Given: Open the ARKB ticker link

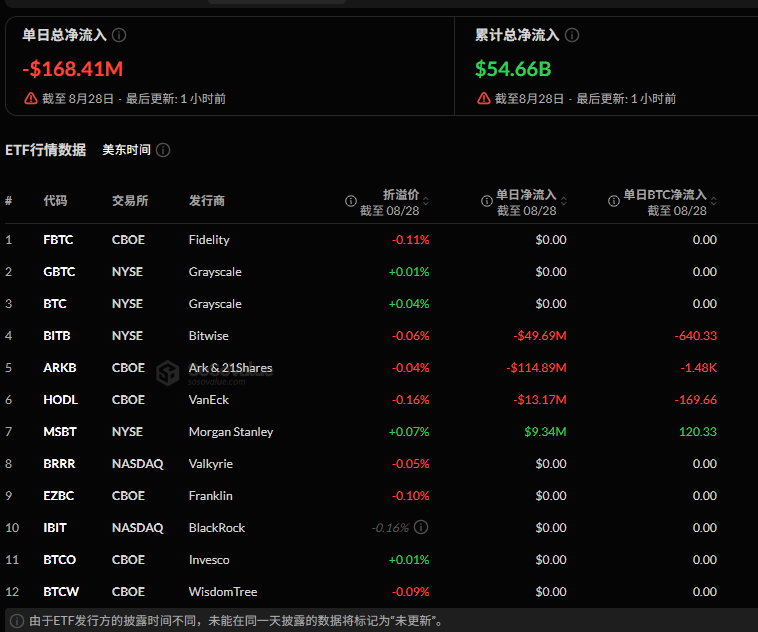Looking at the screenshot, I should [x=59, y=368].
